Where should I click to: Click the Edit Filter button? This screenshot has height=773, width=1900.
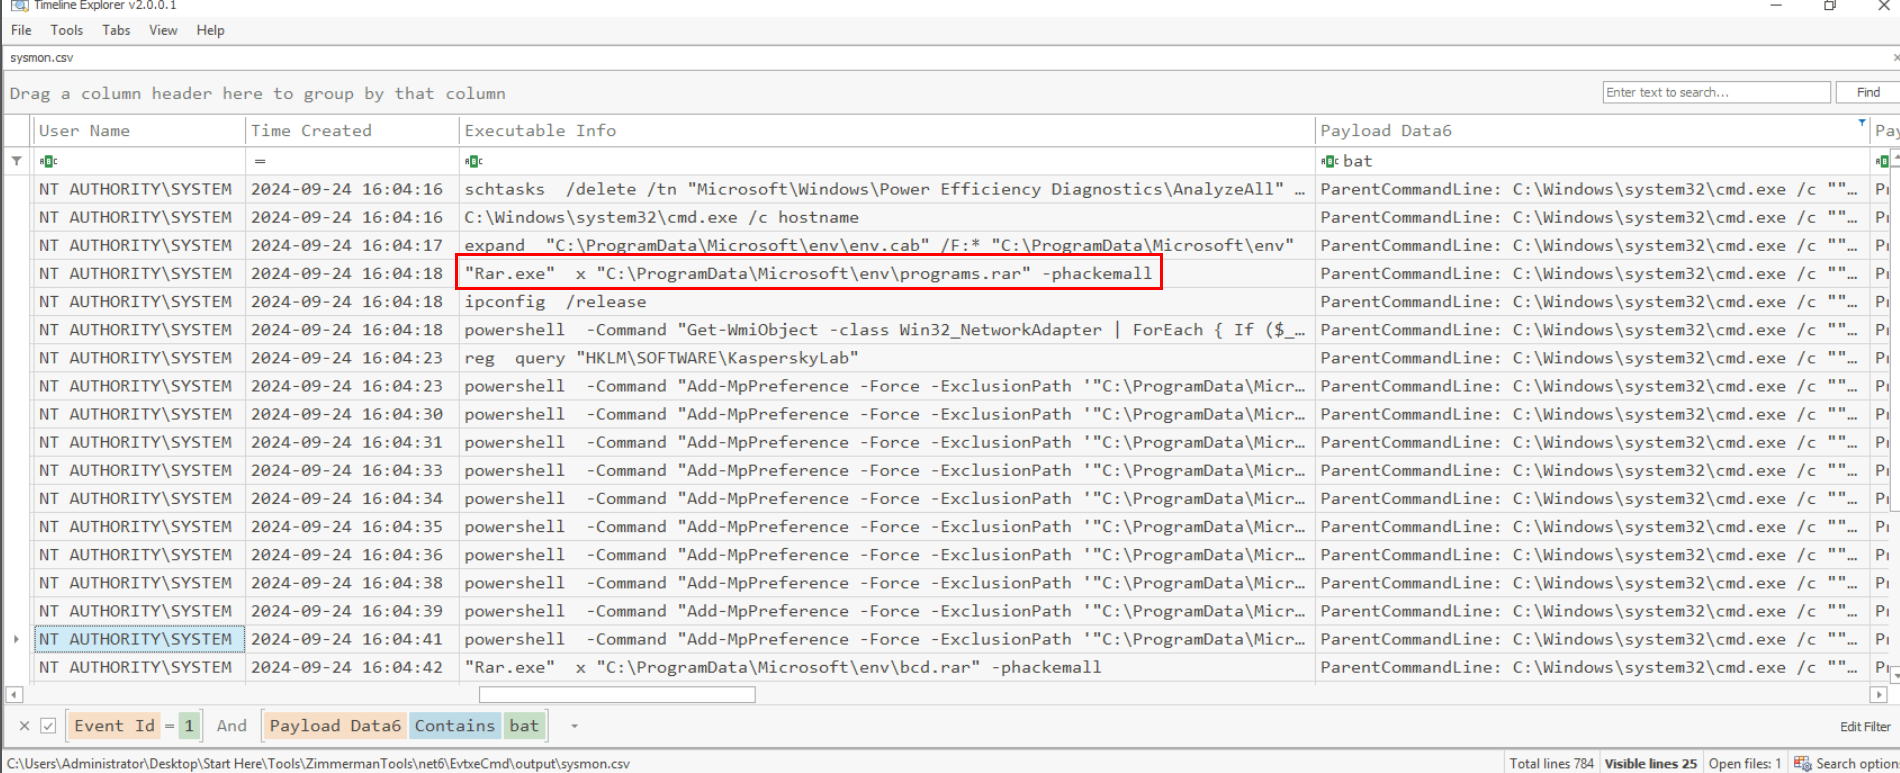point(1864,727)
